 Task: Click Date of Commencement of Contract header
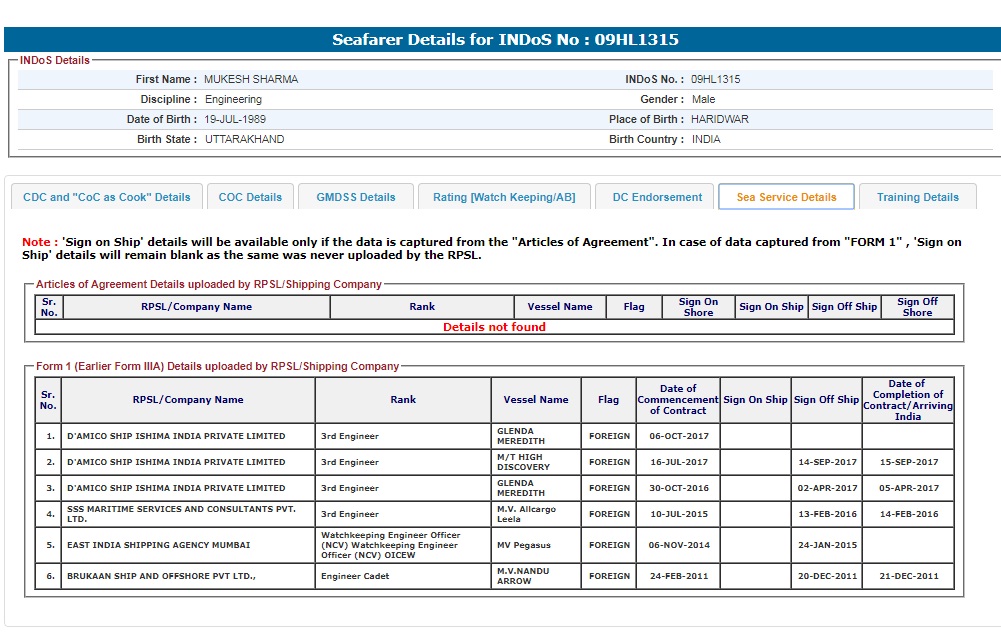tap(678, 400)
